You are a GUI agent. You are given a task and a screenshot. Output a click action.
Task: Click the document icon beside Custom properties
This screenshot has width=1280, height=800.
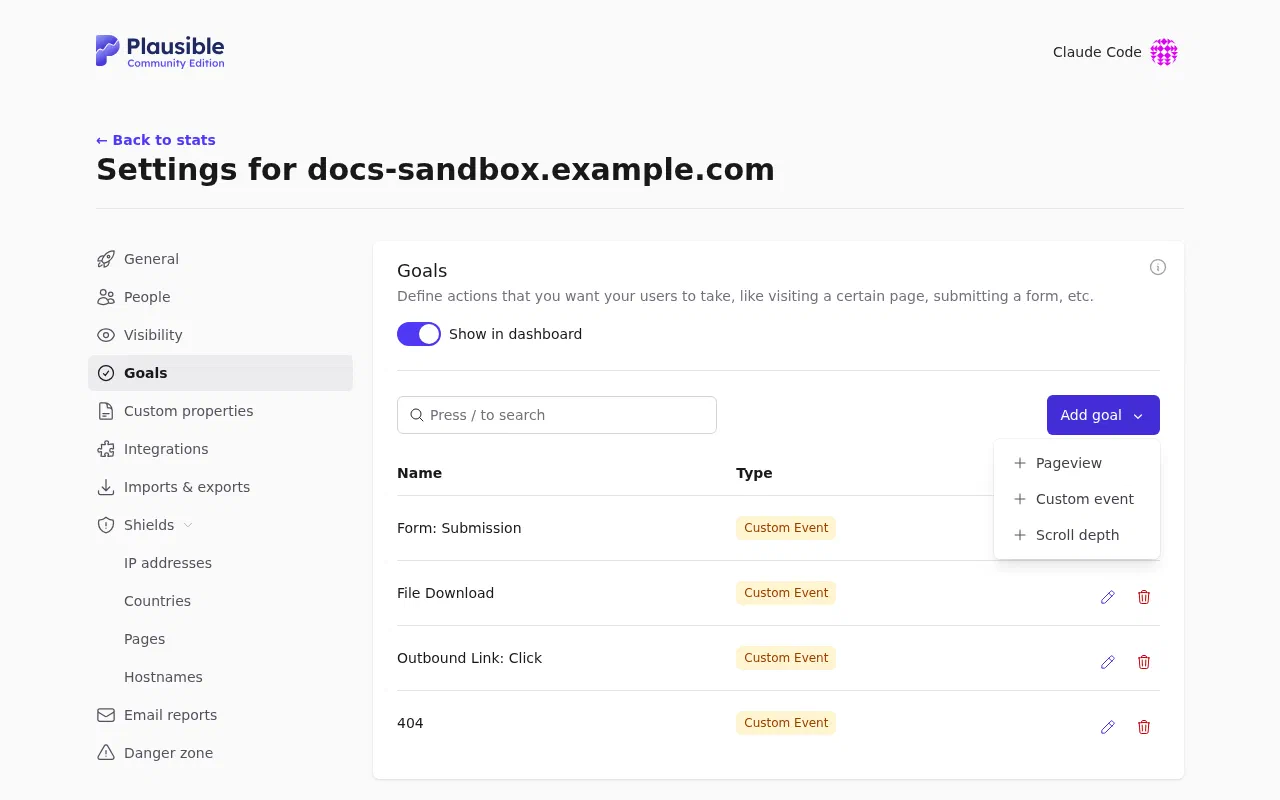(106, 411)
